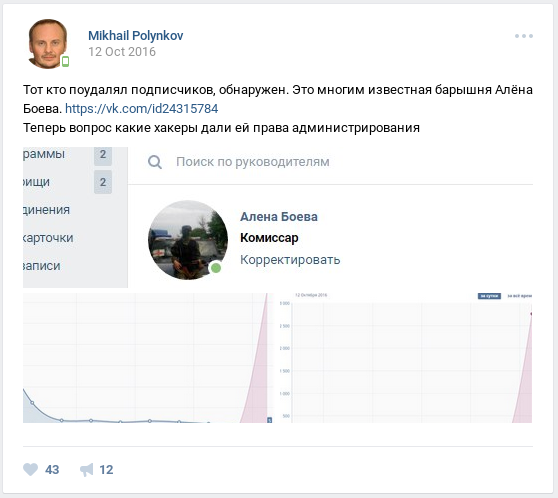This screenshot has height=498, width=558.
Task: Select the sidebar item ending in карточки
Action: click(x=48, y=238)
